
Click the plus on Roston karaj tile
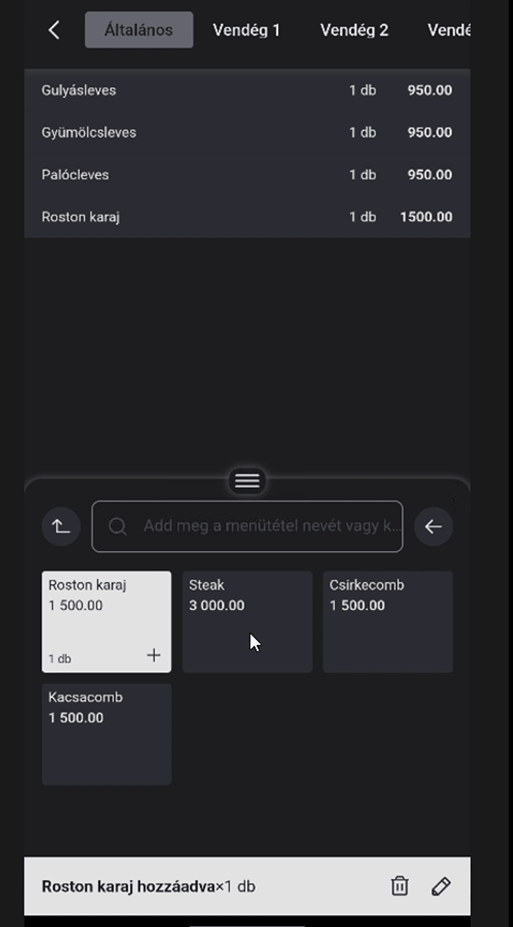coord(154,655)
